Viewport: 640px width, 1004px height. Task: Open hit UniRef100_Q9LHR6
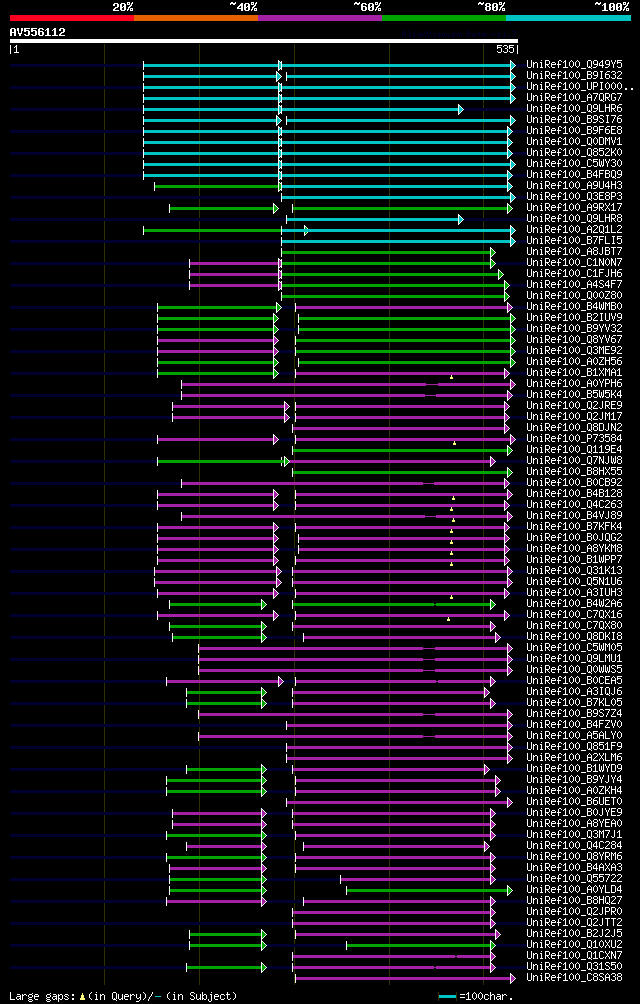(x=574, y=109)
